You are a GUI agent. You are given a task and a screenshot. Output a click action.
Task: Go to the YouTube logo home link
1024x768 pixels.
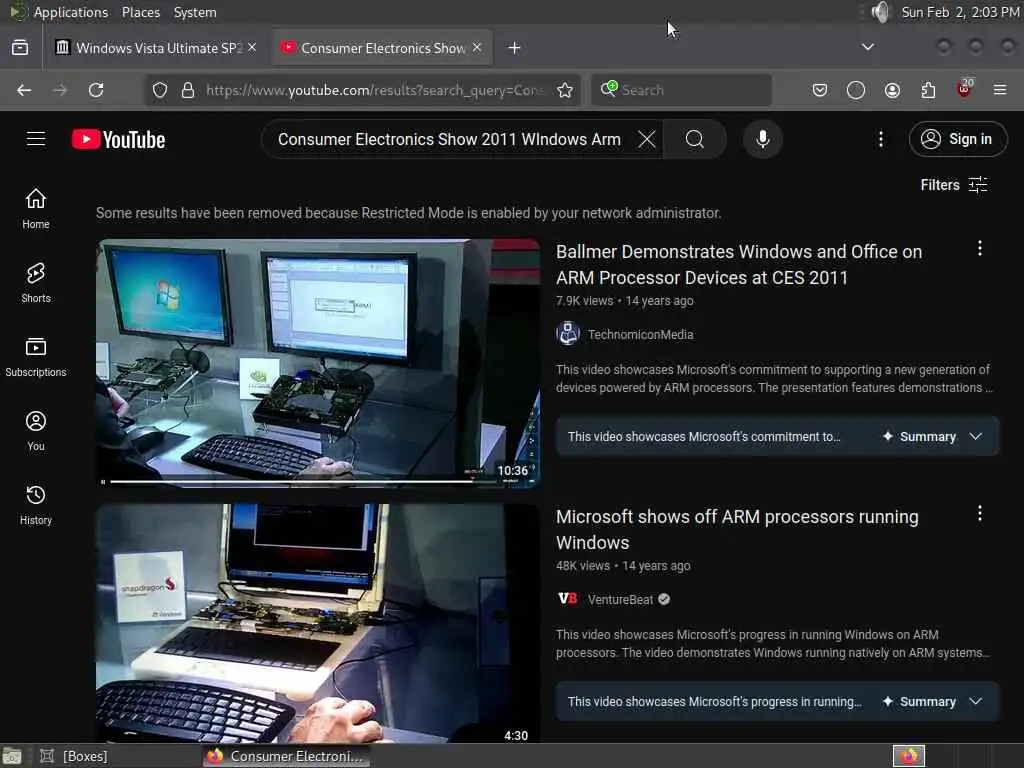click(118, 139)
